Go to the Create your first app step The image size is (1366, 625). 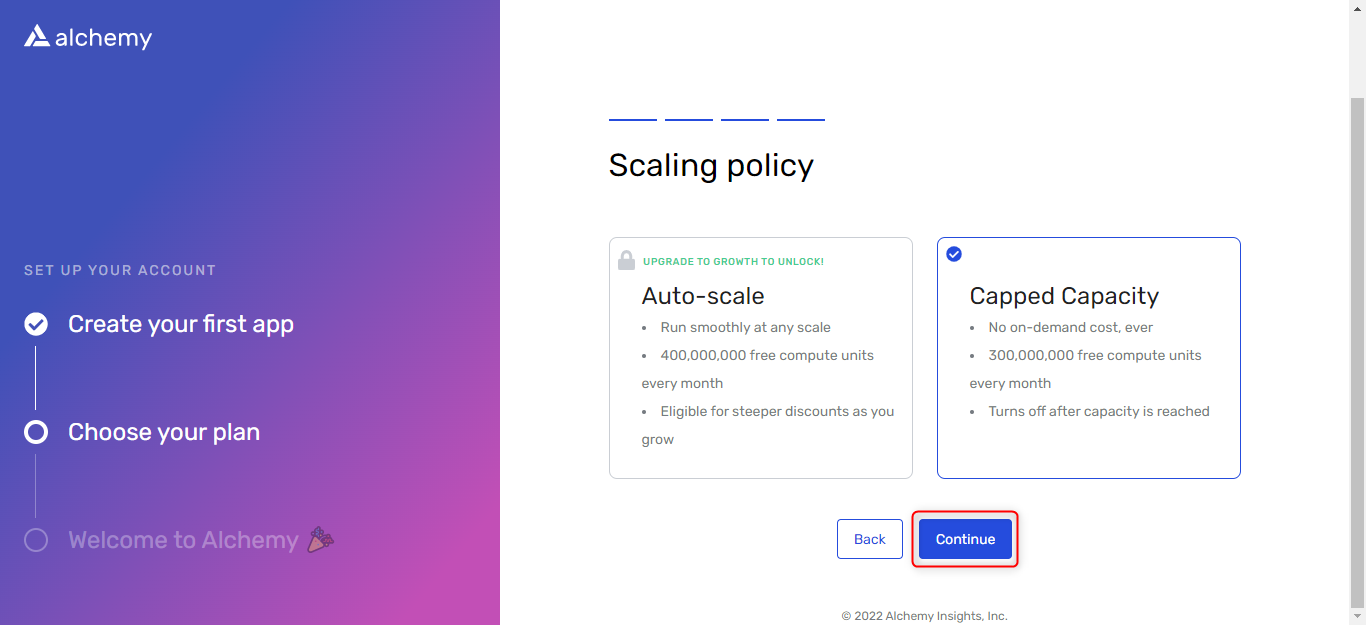181,324
